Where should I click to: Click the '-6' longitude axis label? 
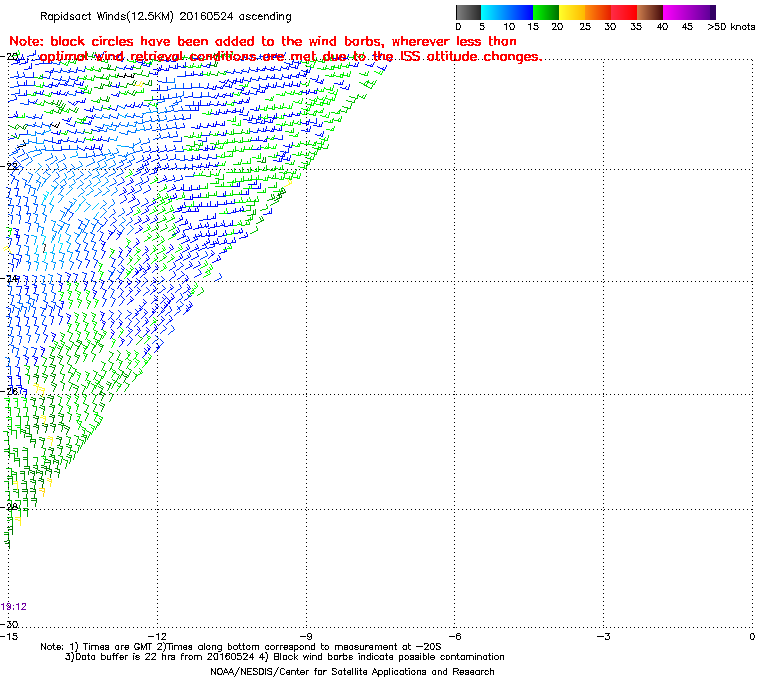(455, 637)
